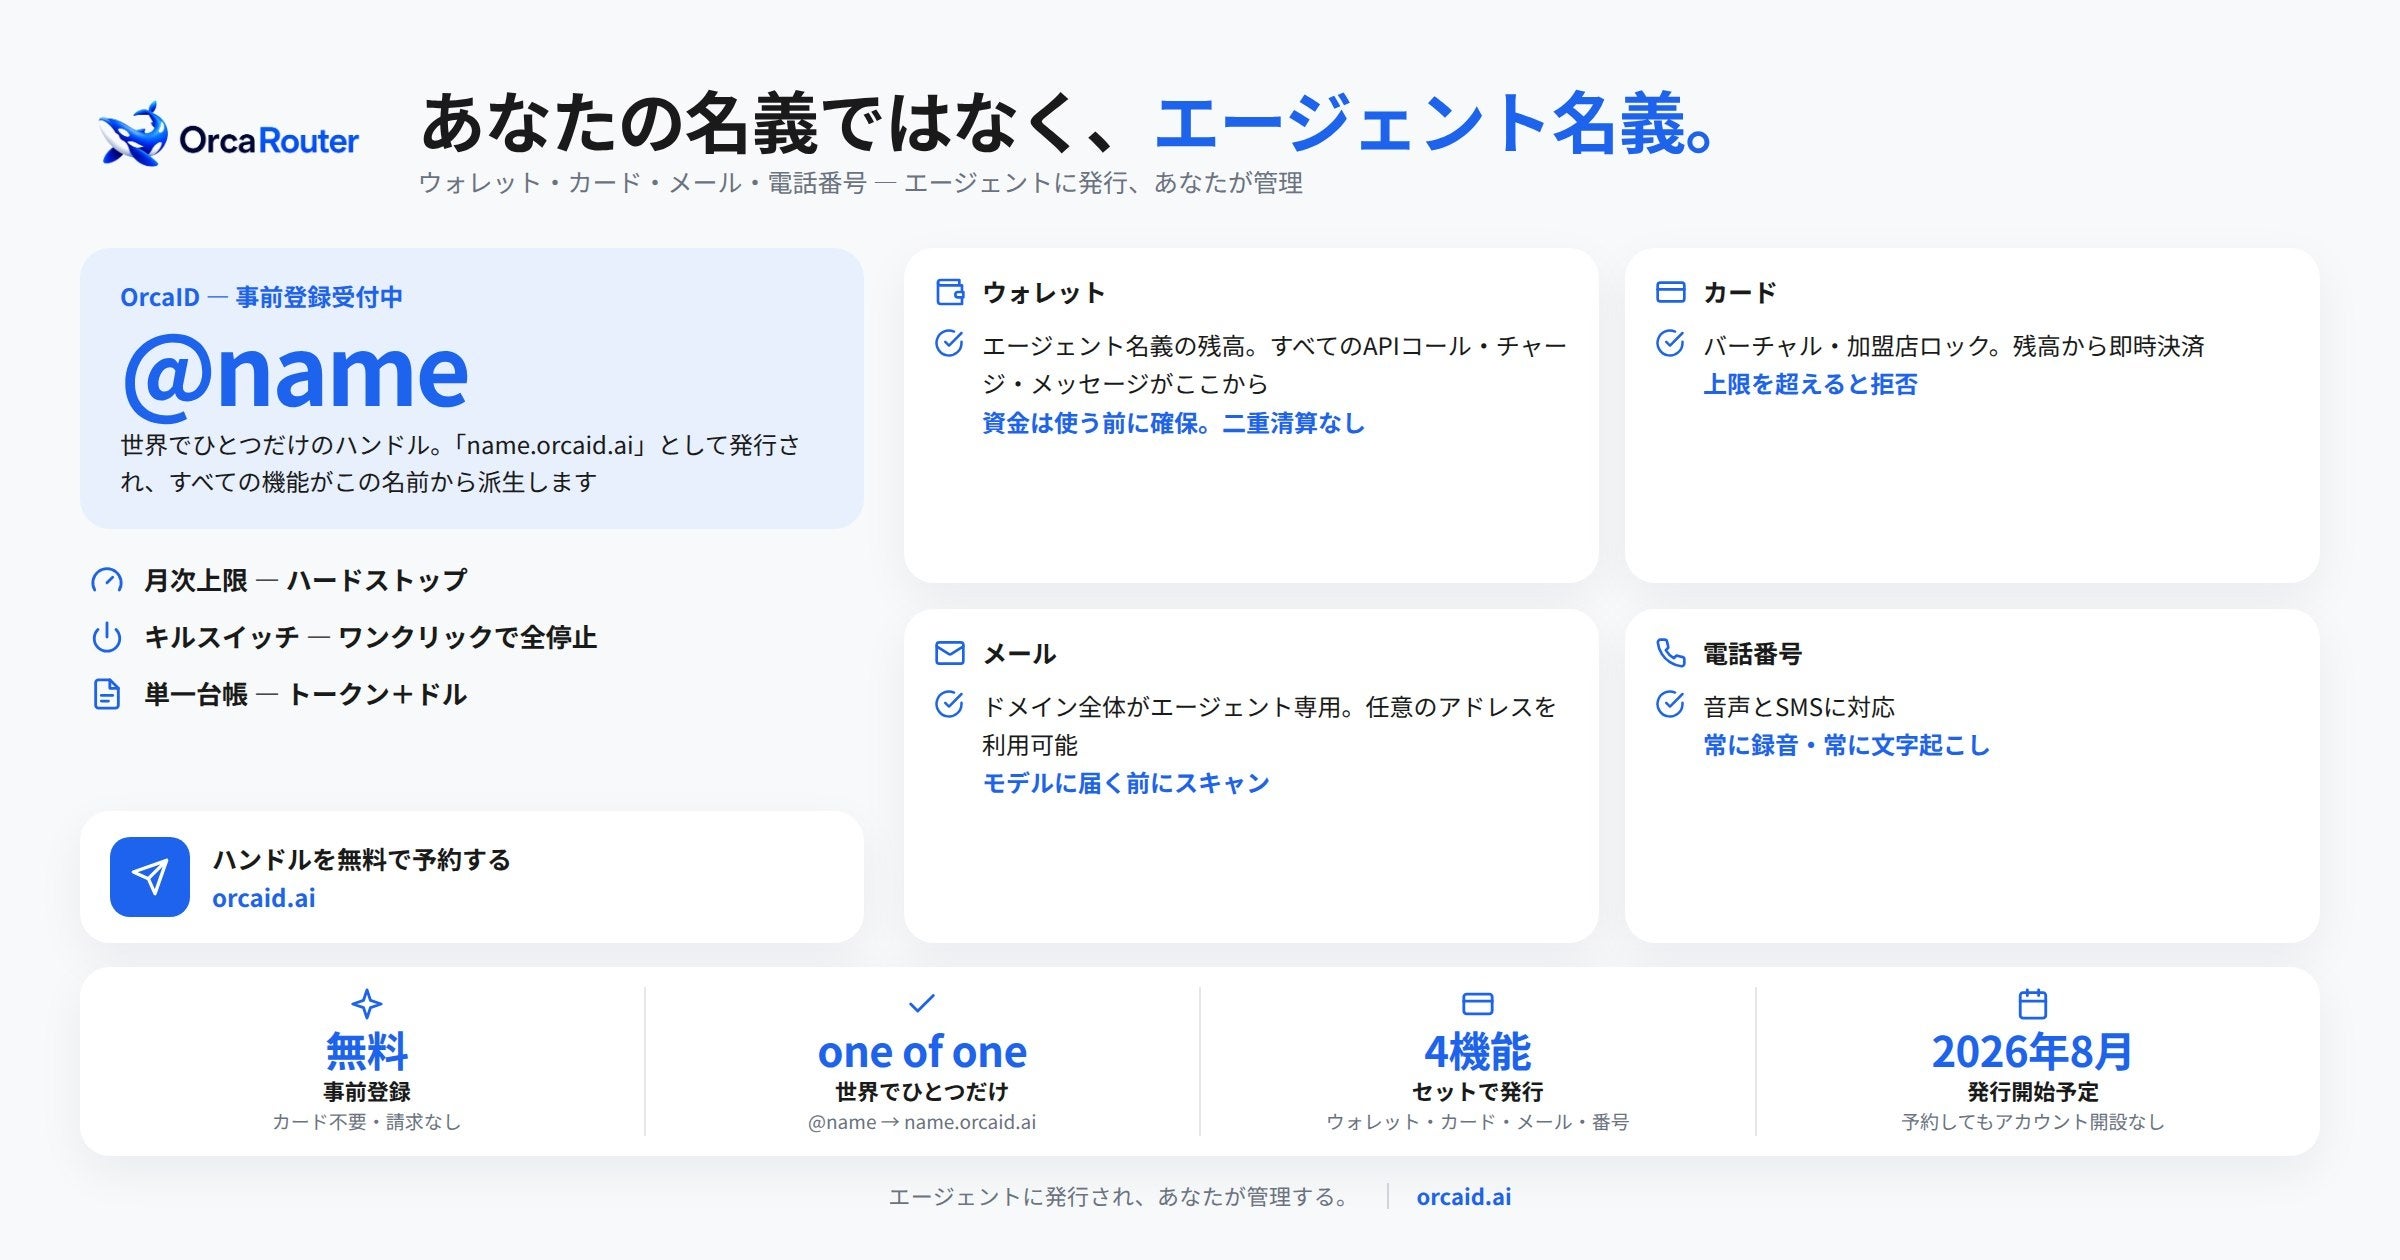Click the モデルに届く前にスキャン text

pyautogui.click(x=1126, y=784)
